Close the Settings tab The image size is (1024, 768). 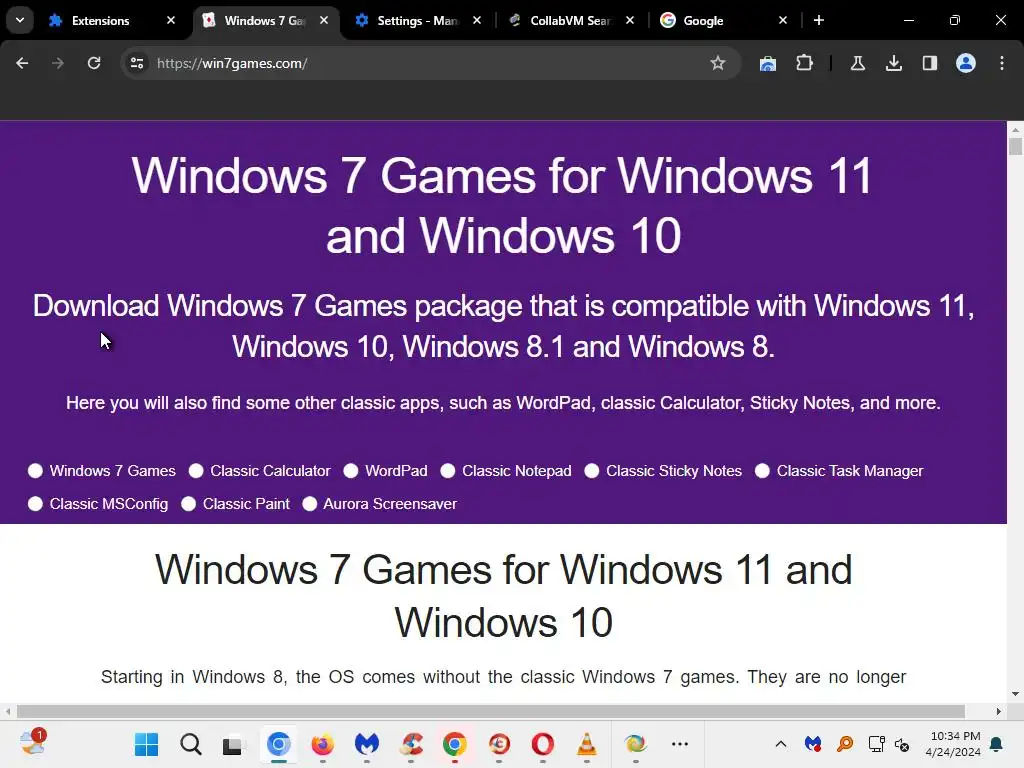(477, 20)
